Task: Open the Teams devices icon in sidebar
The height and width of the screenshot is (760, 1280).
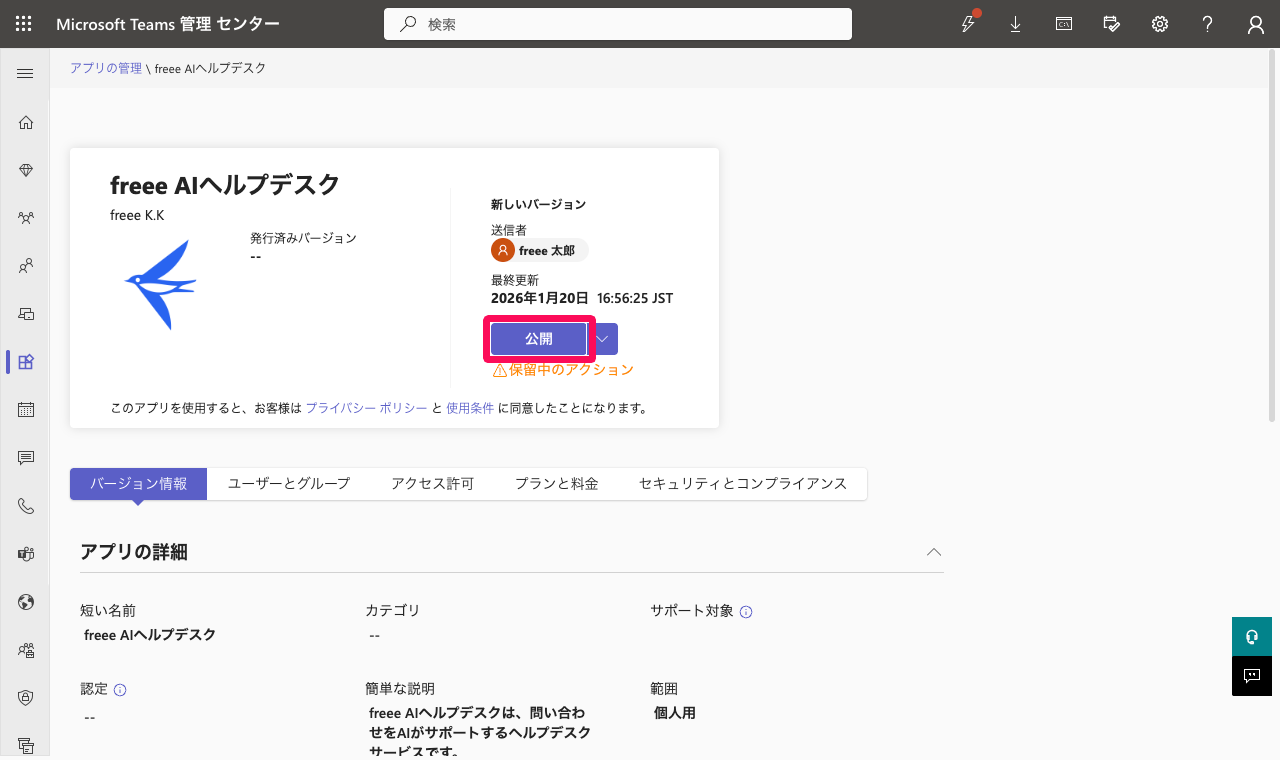Action: pos(26,314)
